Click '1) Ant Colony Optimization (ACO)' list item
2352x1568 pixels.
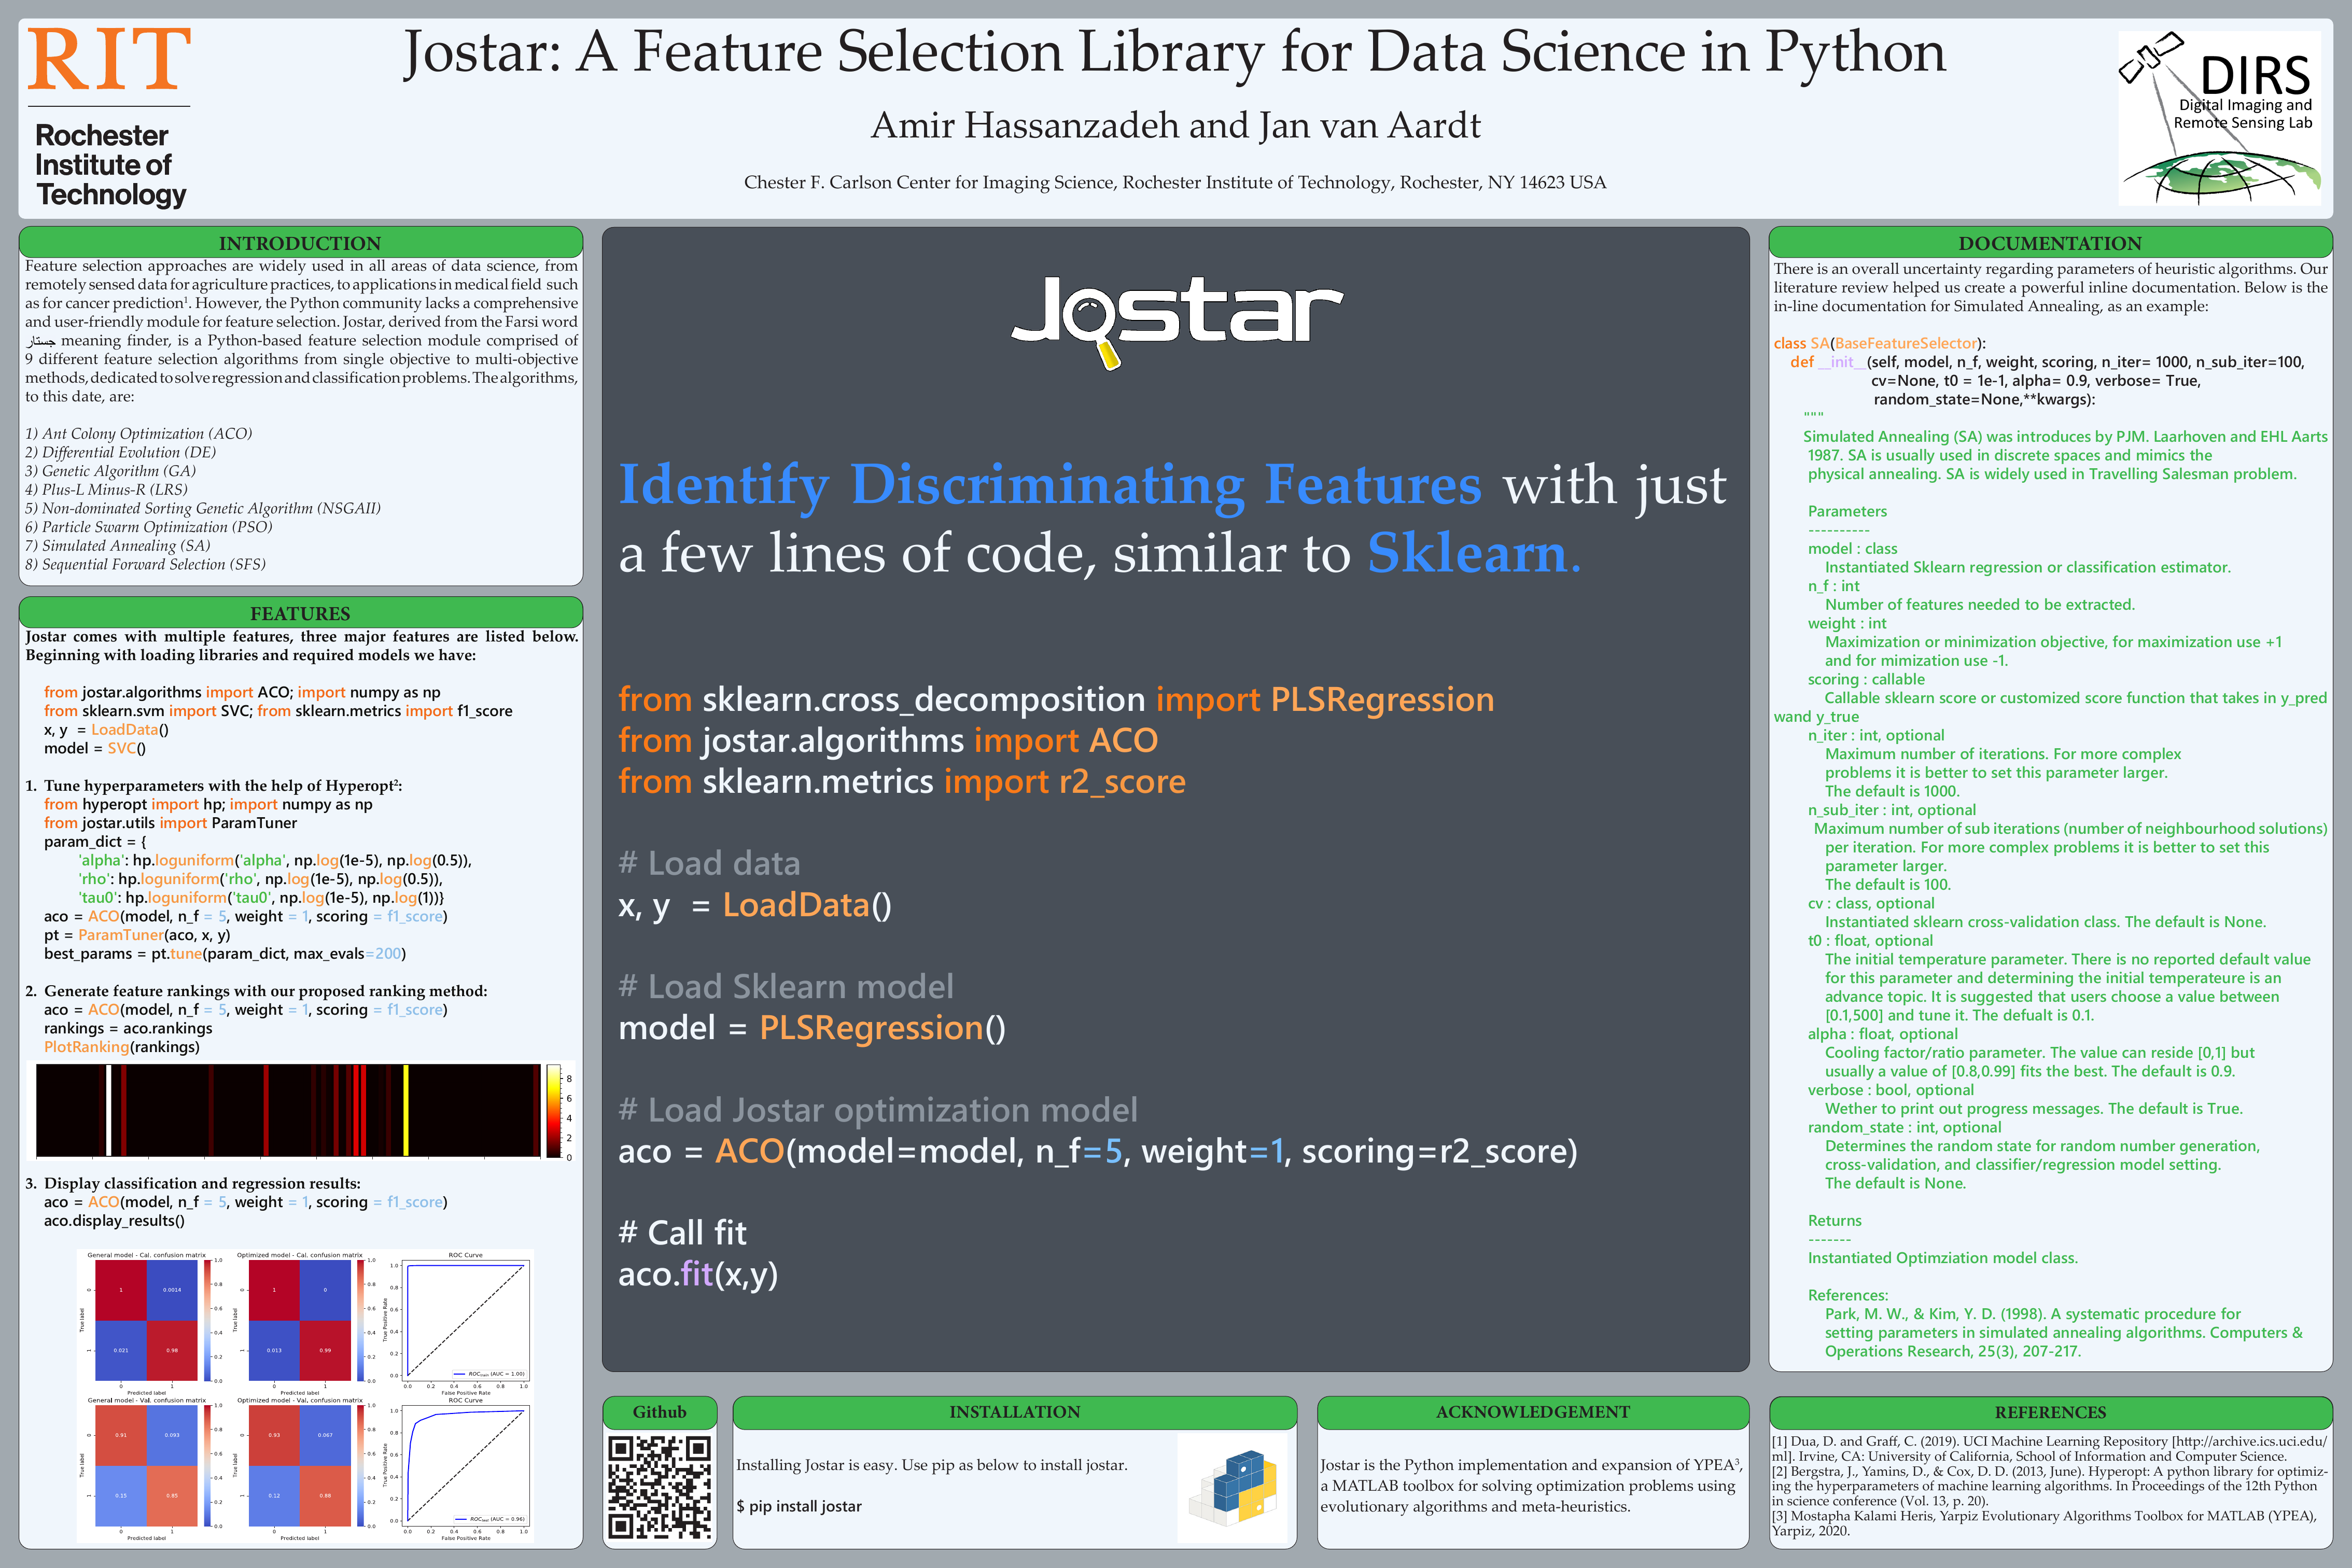click(x=138, y=434)
